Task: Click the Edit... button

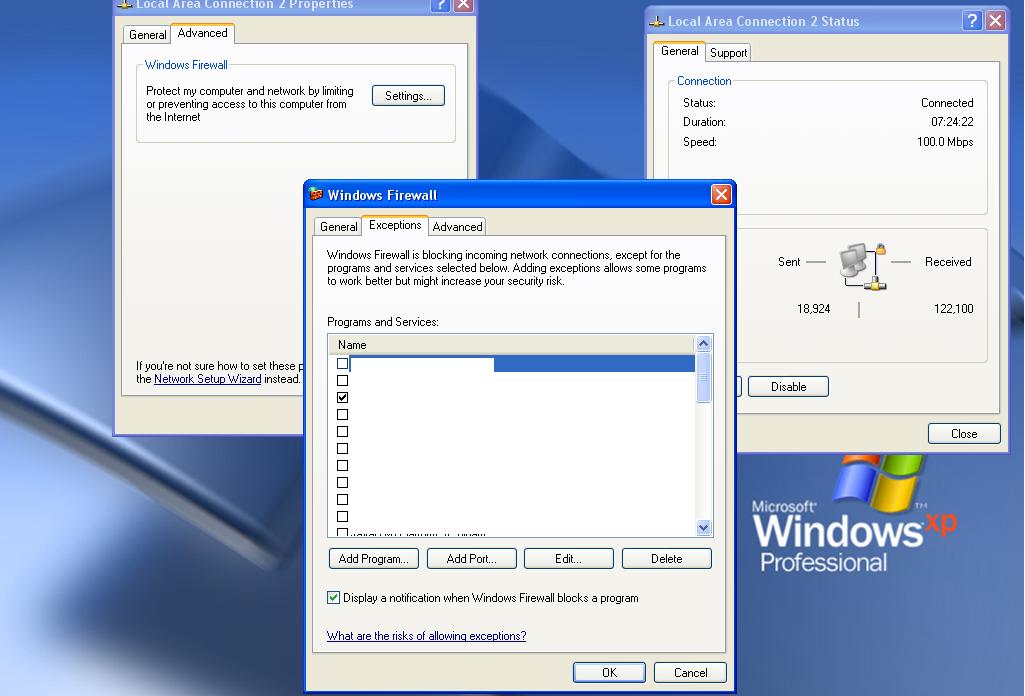Action: click(569, 559)
